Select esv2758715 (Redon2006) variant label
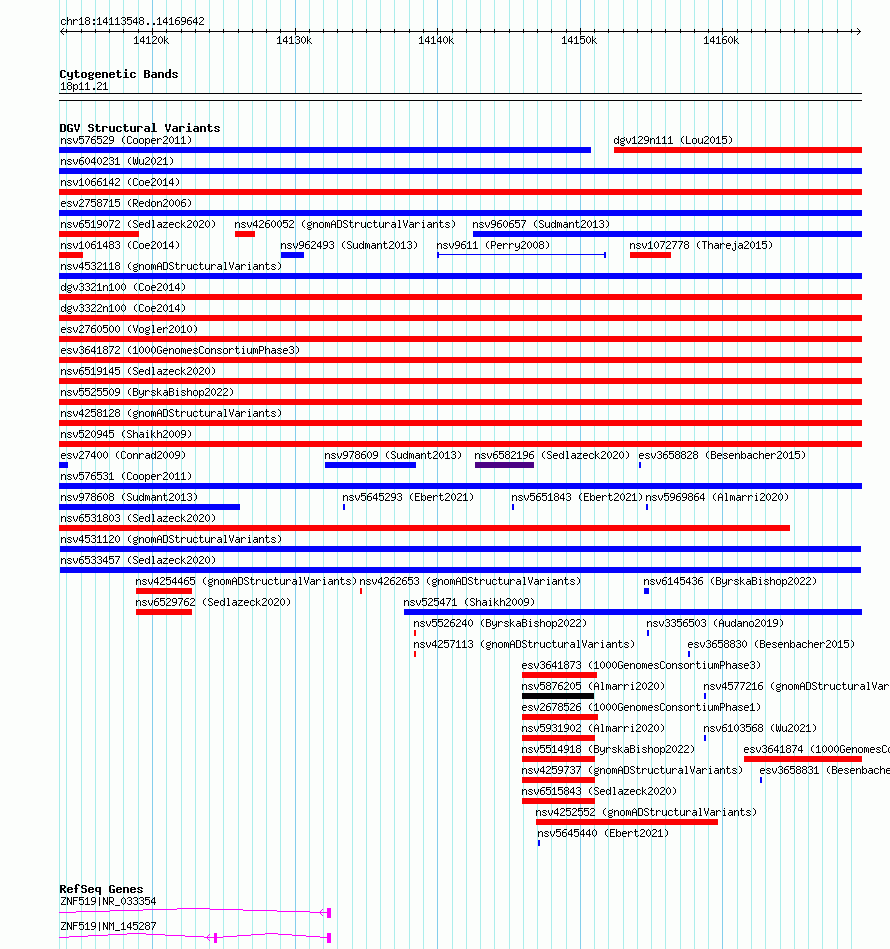This screenshot has height=949, width=890. [x=126, y=203]
